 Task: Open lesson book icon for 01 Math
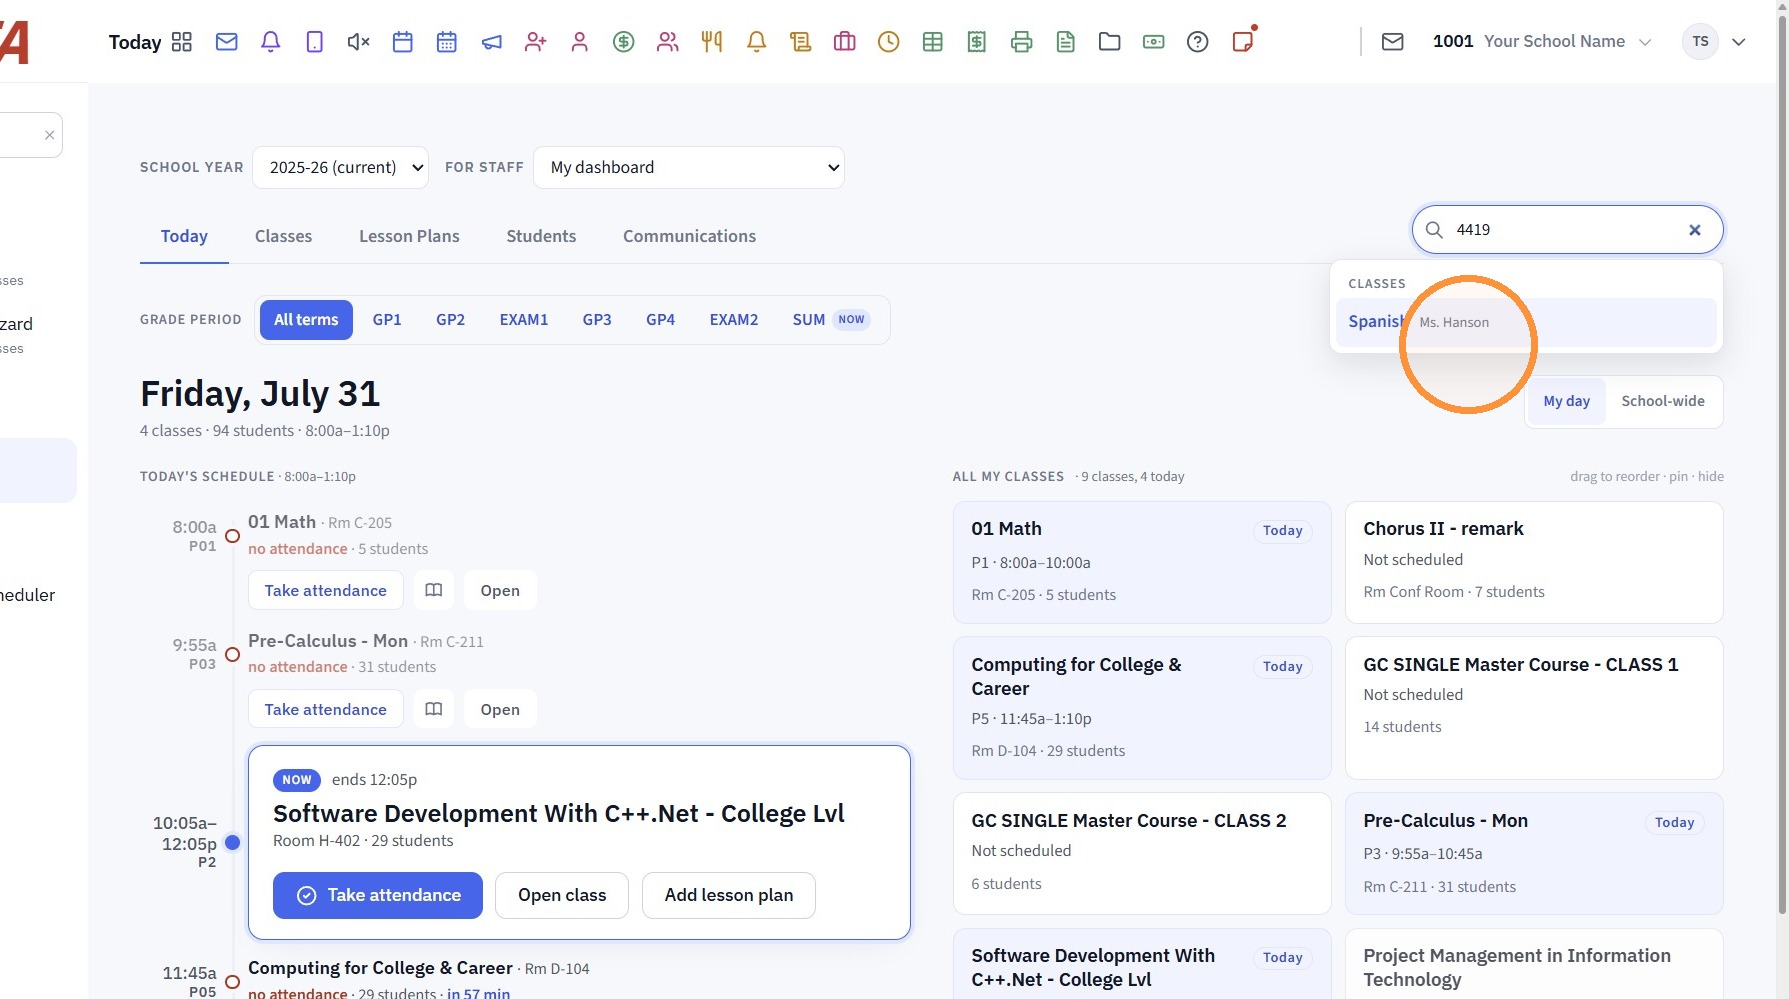pos(434,590)
